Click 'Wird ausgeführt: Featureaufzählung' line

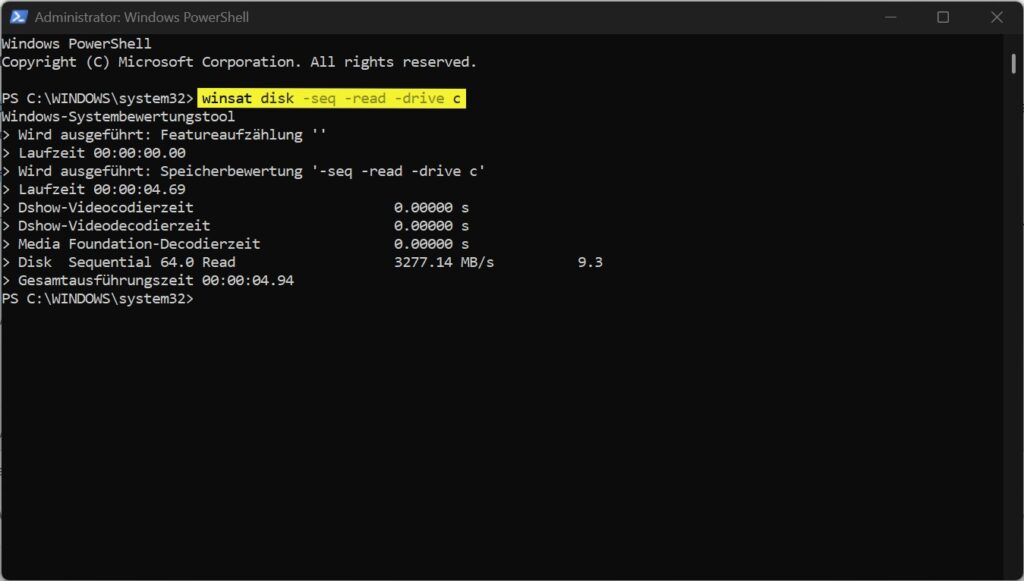click(x=164, y=135)
